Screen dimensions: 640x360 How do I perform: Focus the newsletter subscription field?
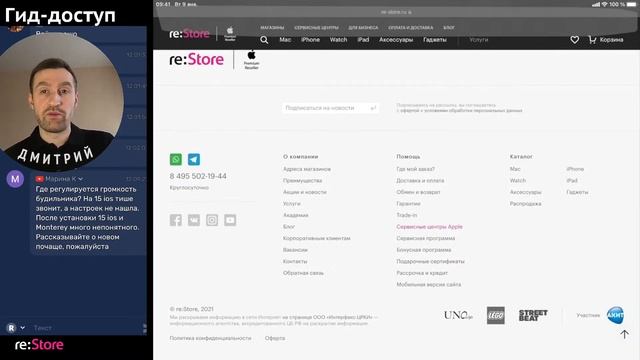[x=330, y=108]
